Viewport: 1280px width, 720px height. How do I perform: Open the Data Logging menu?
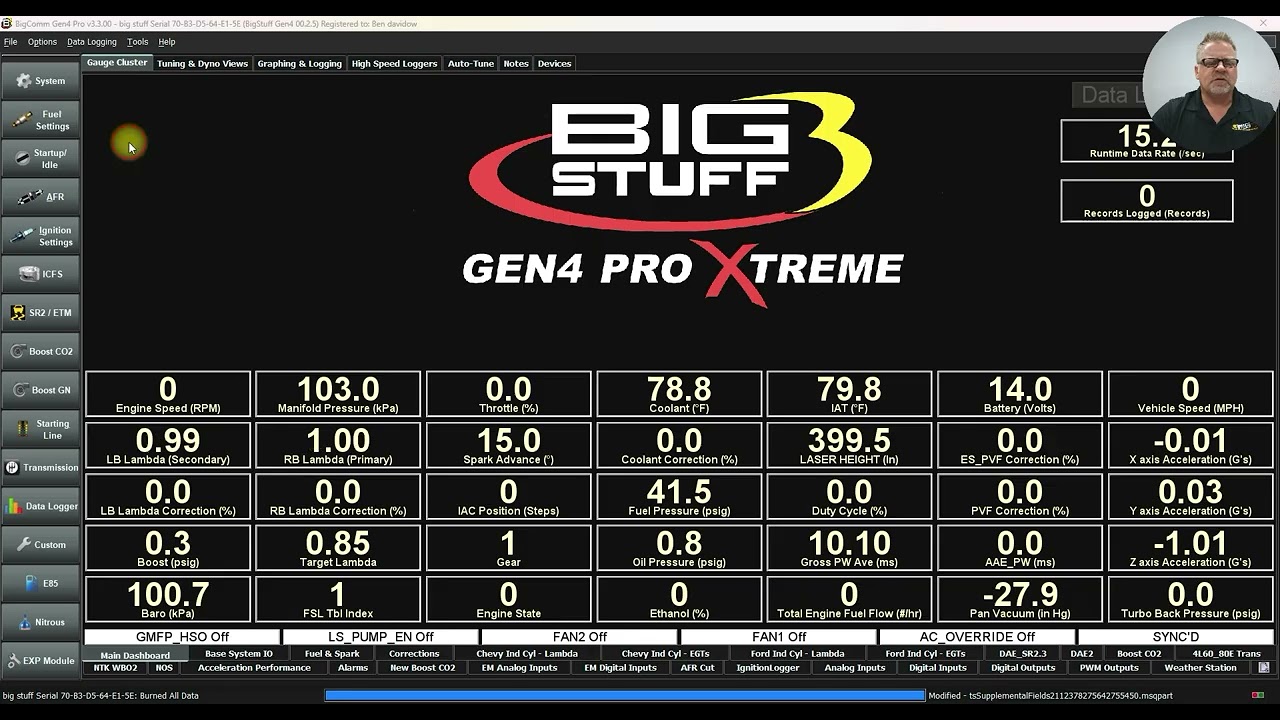92,42
